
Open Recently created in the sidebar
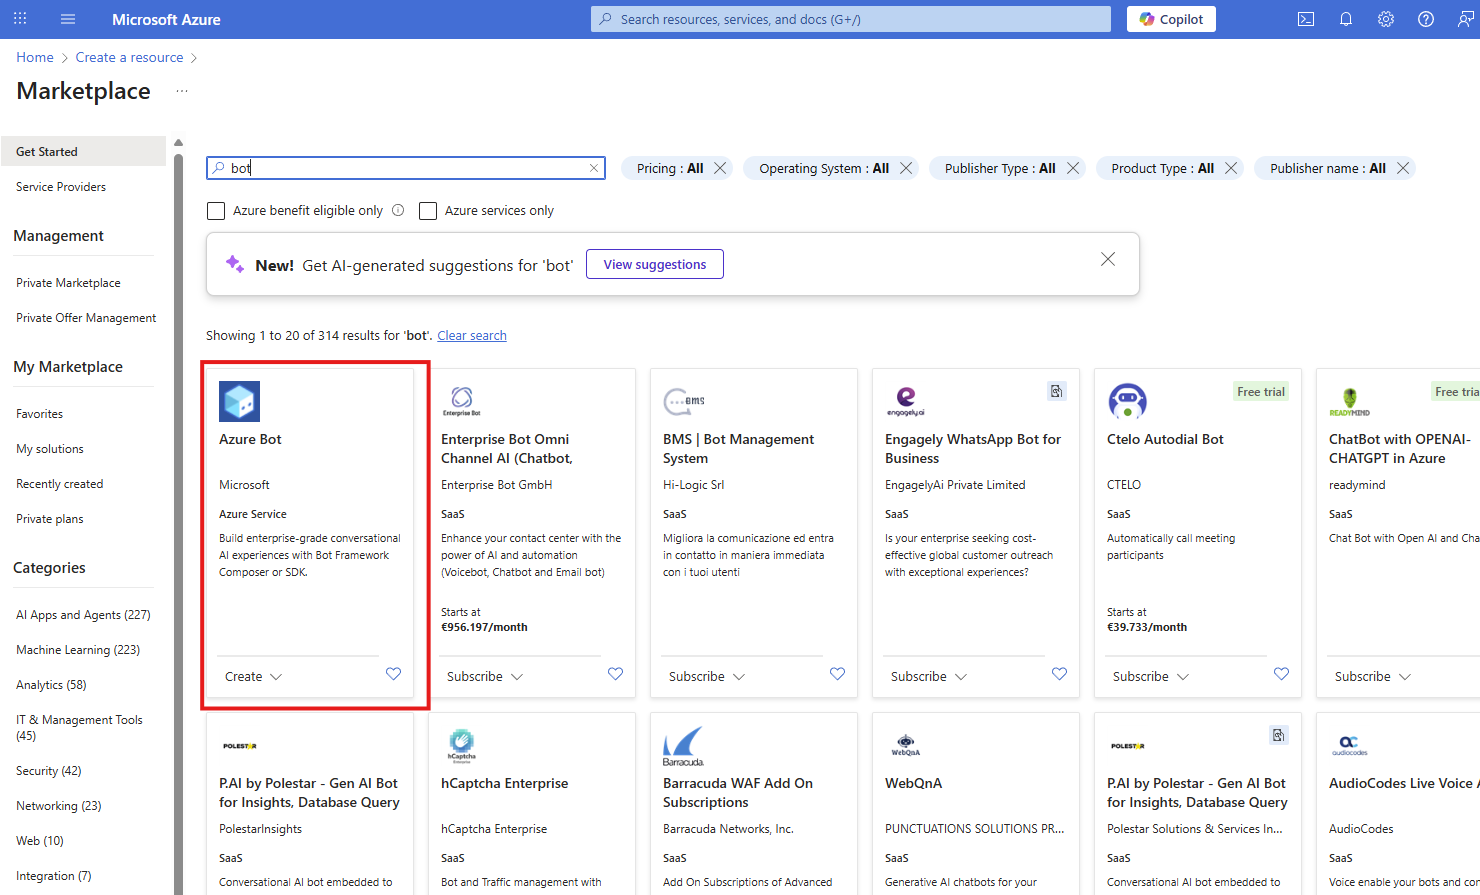[x=60, y=484]
